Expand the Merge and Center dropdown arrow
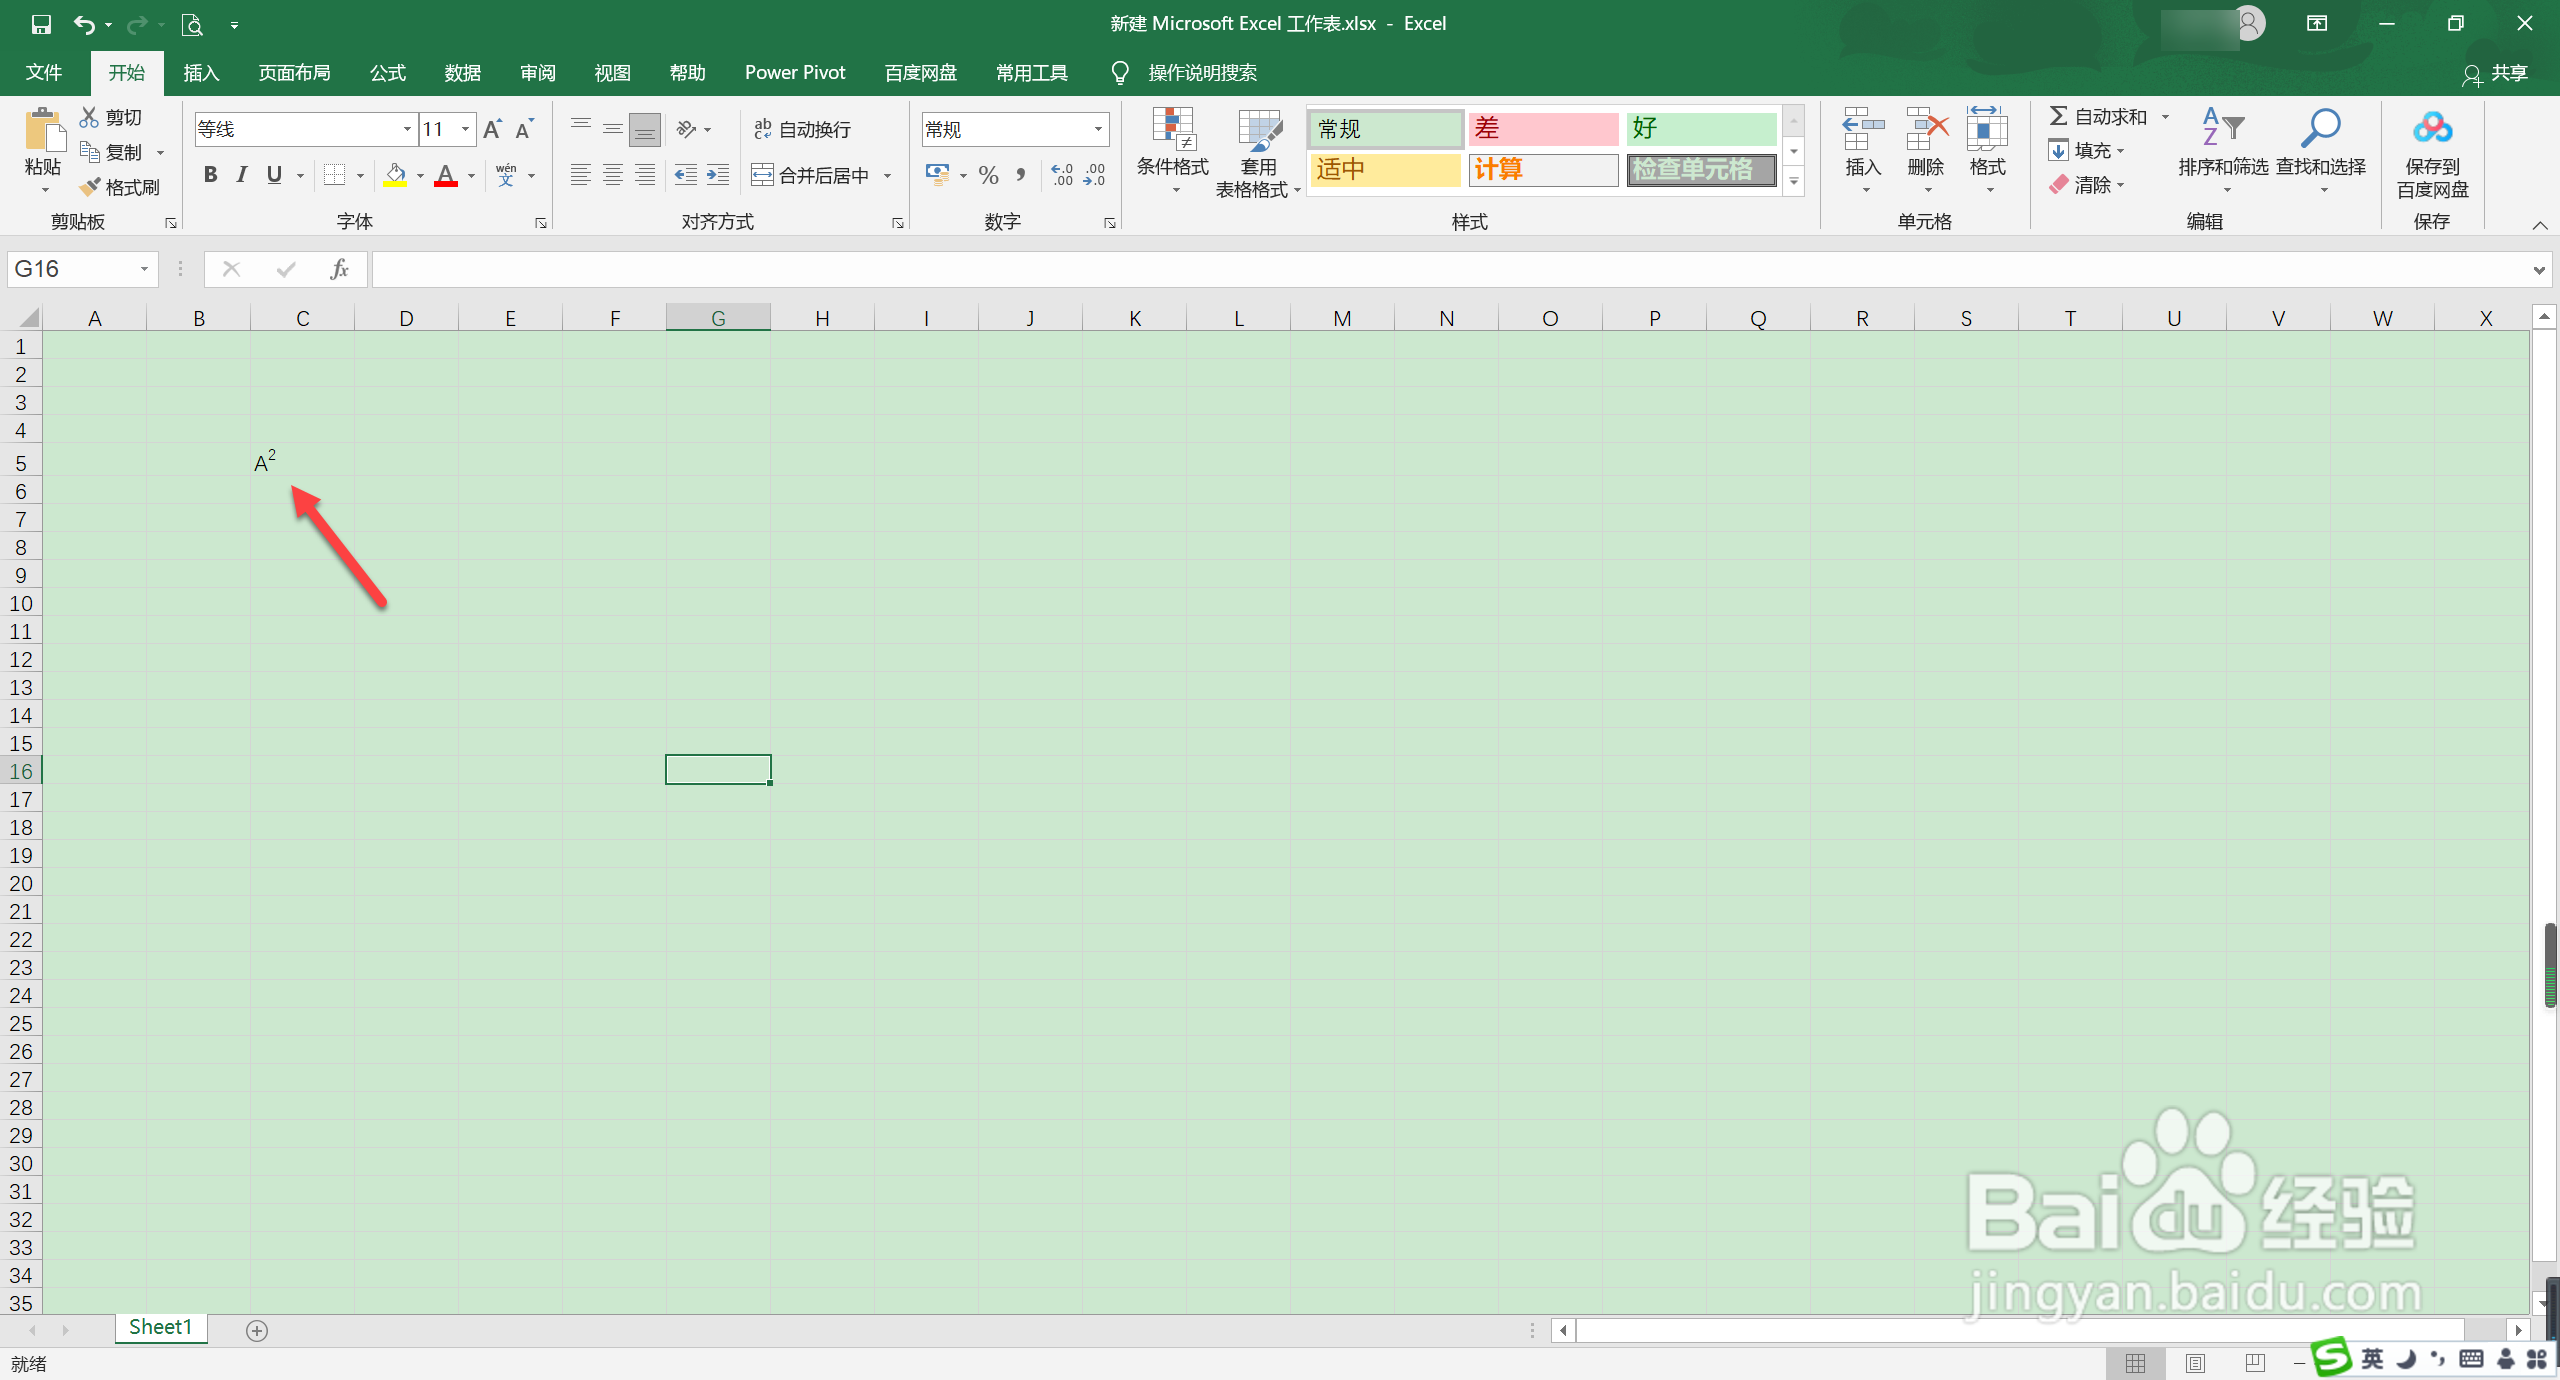Viewport: 2560px width, 1380px height. point(887,176)
